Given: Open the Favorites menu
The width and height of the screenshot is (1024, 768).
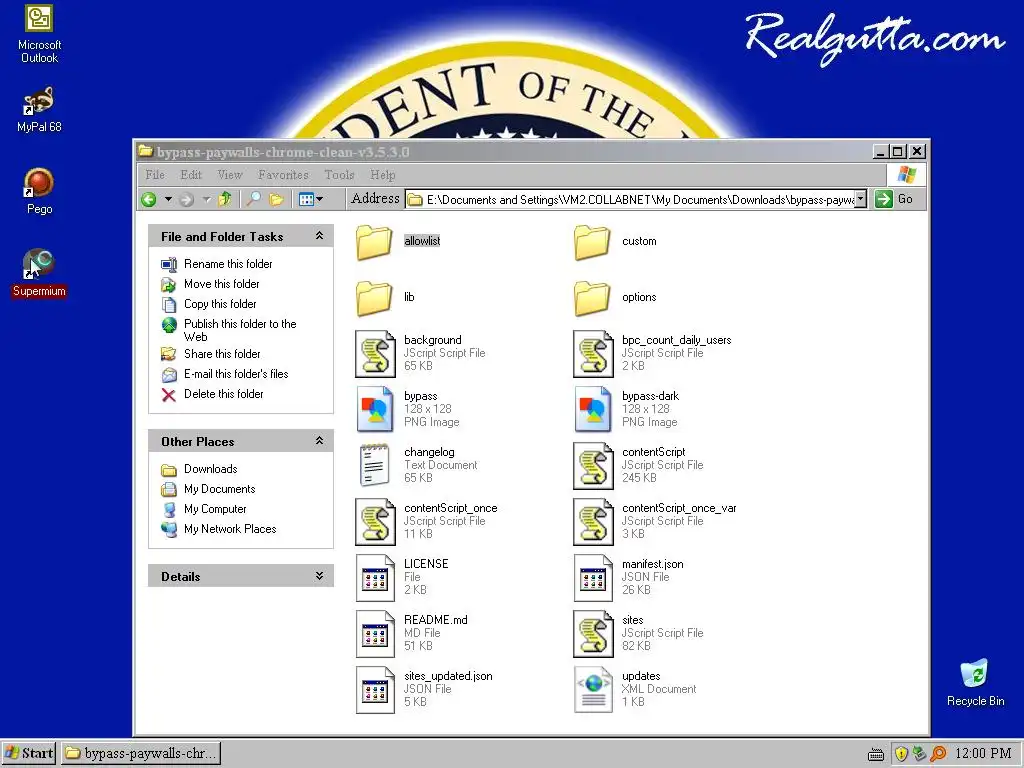Looking at the screenshot, I should click(x=283, y=175).
